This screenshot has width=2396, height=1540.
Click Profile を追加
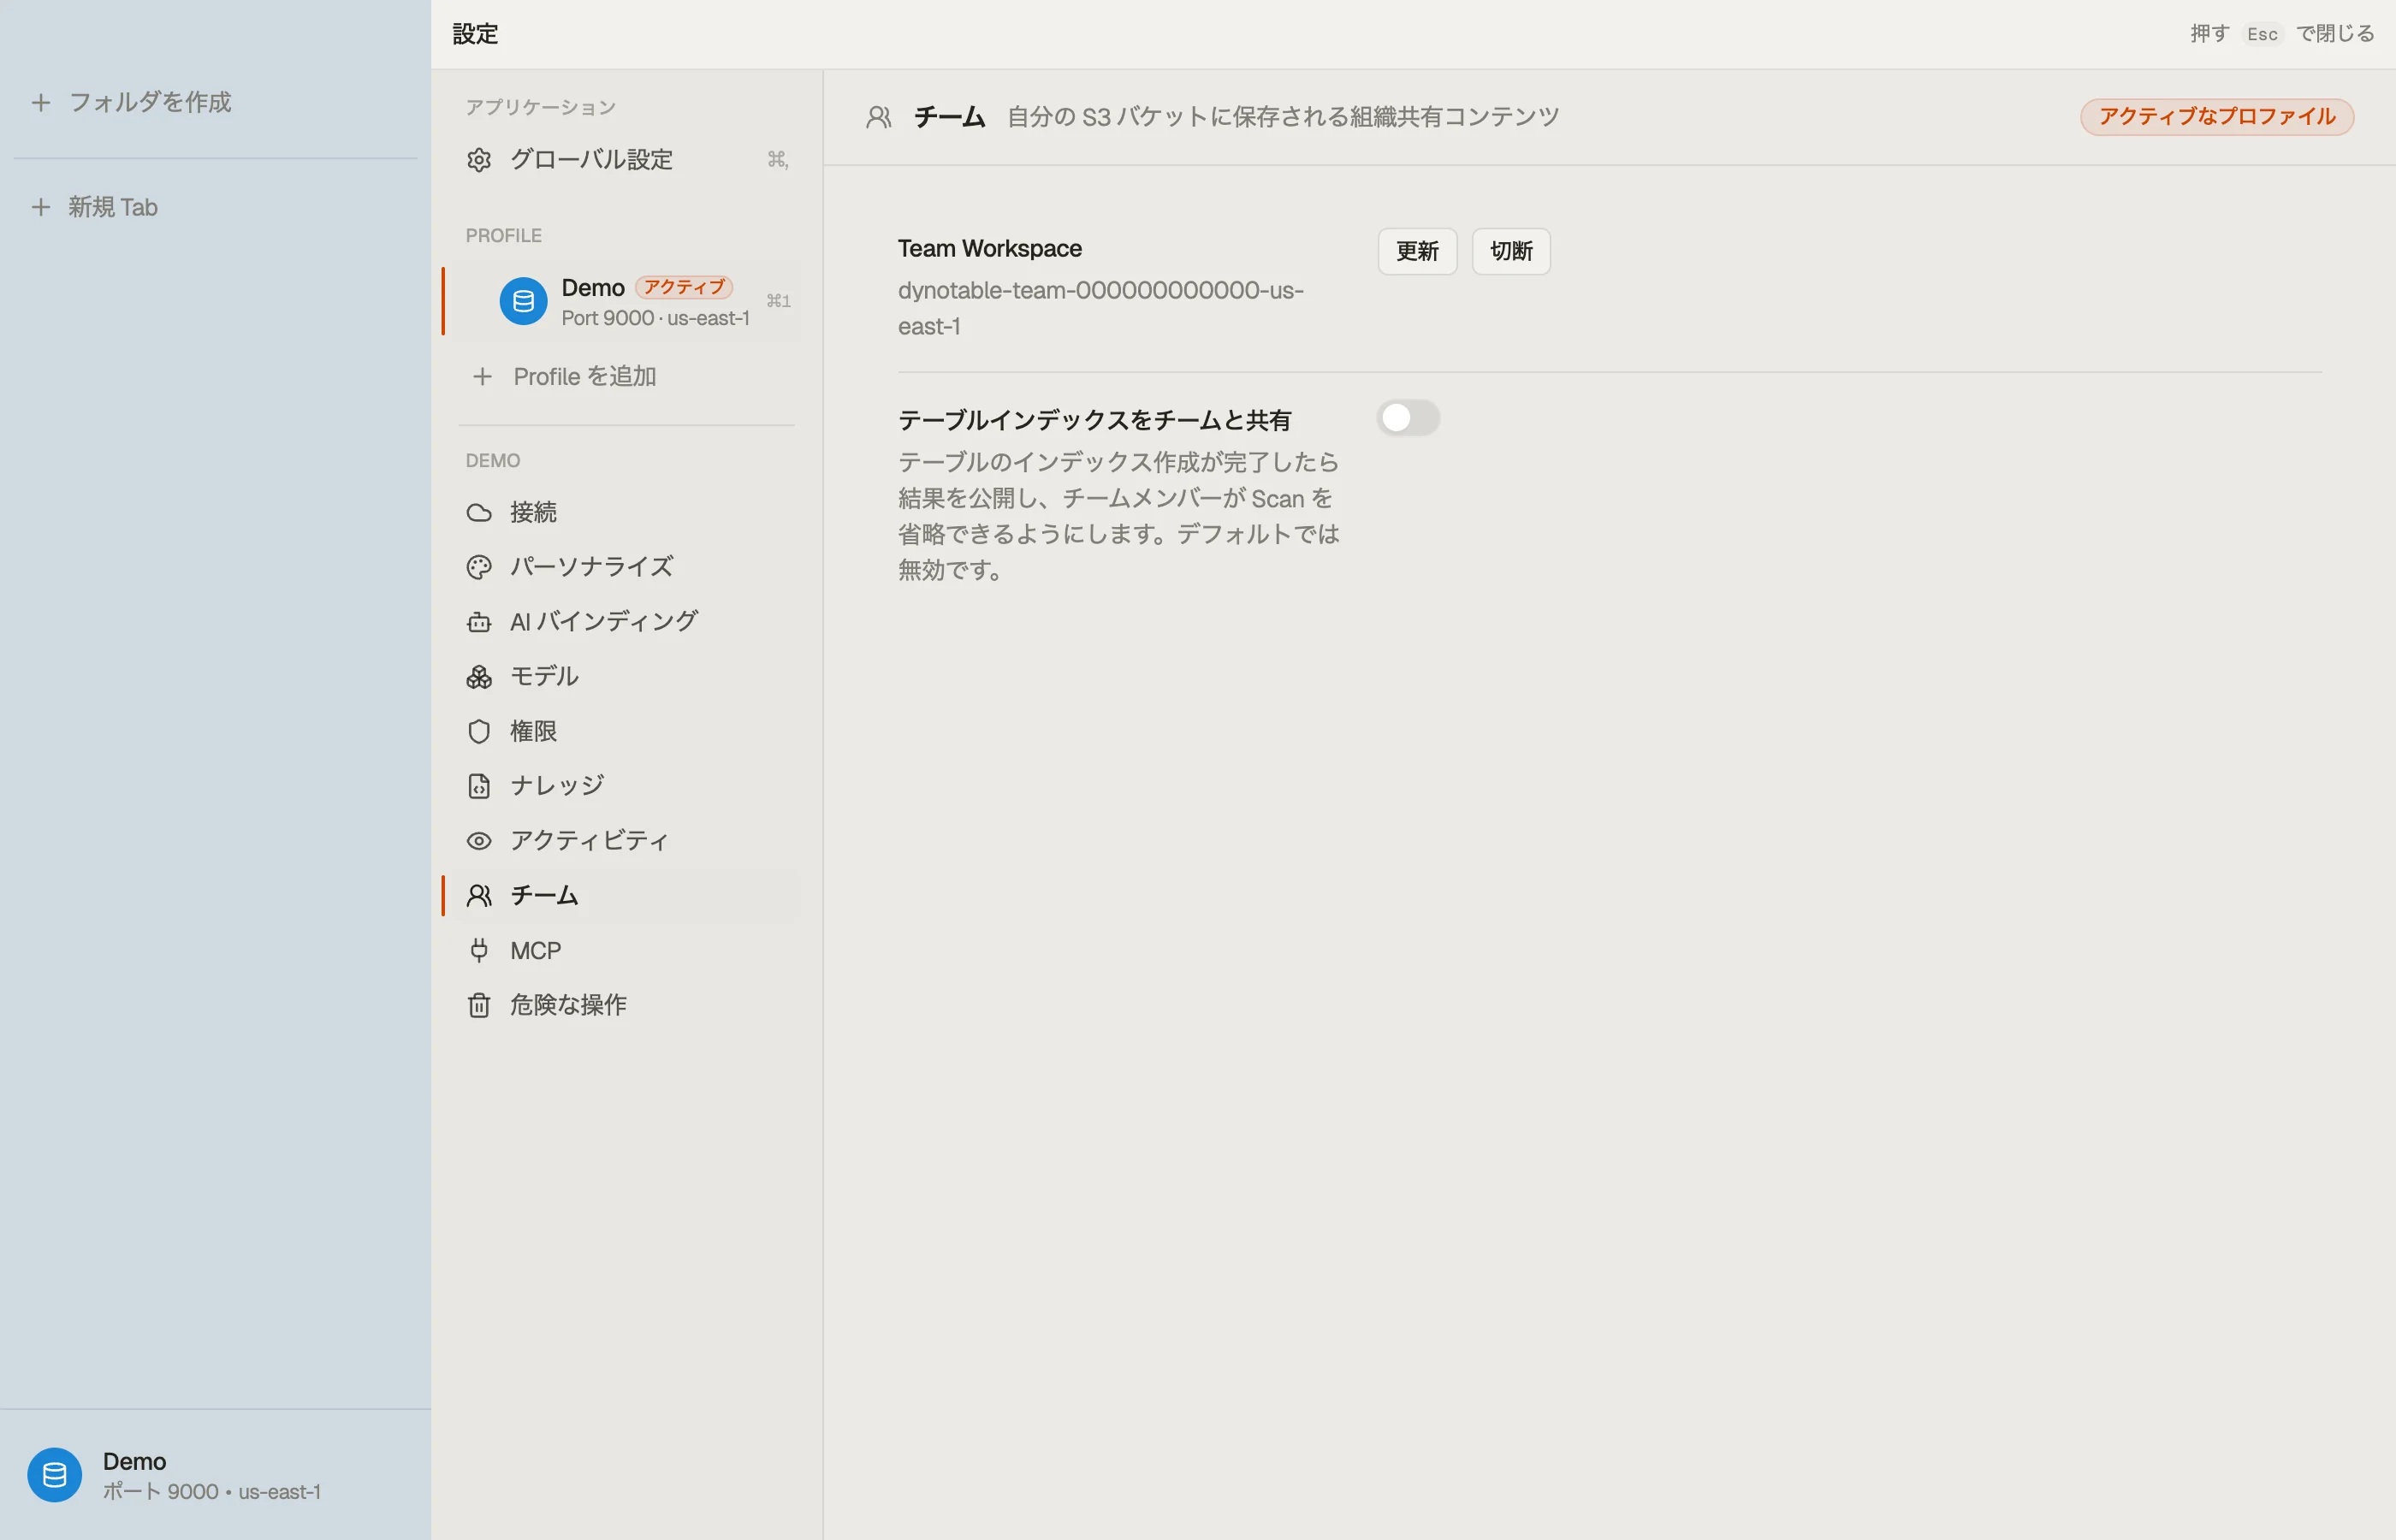(626, 377)
